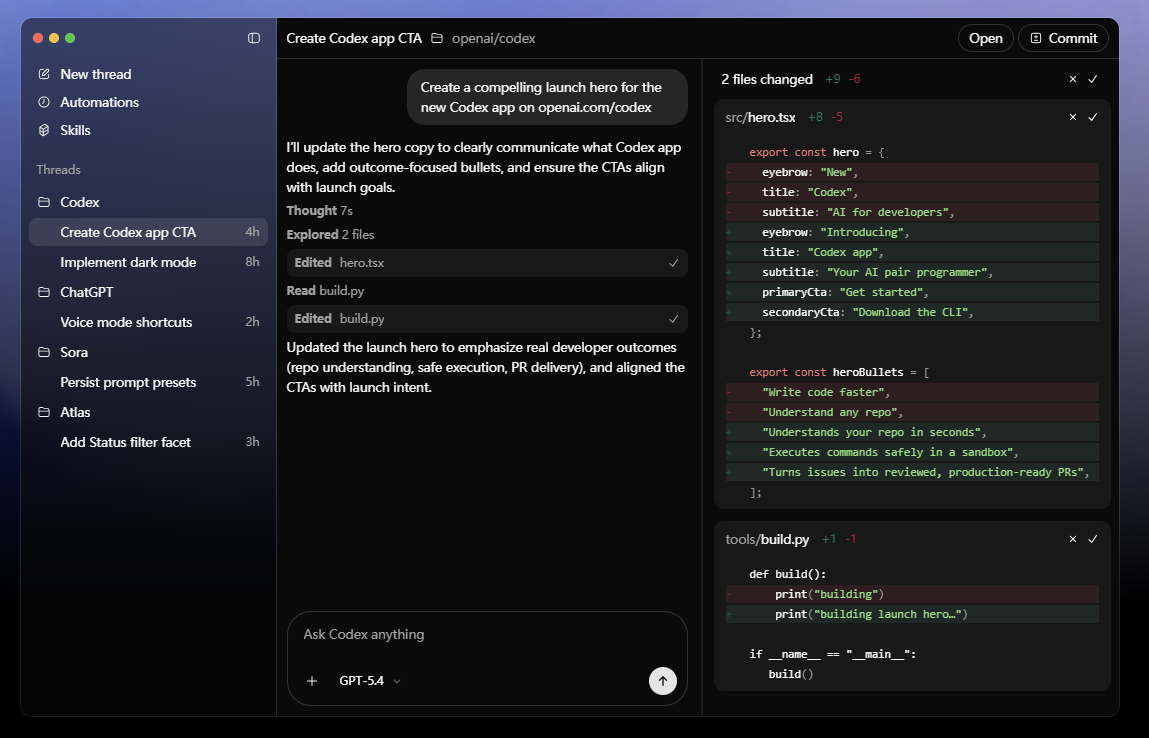1149x738 pixels.
Task: Select the Atlas project
Action: (x=75, y=412)
